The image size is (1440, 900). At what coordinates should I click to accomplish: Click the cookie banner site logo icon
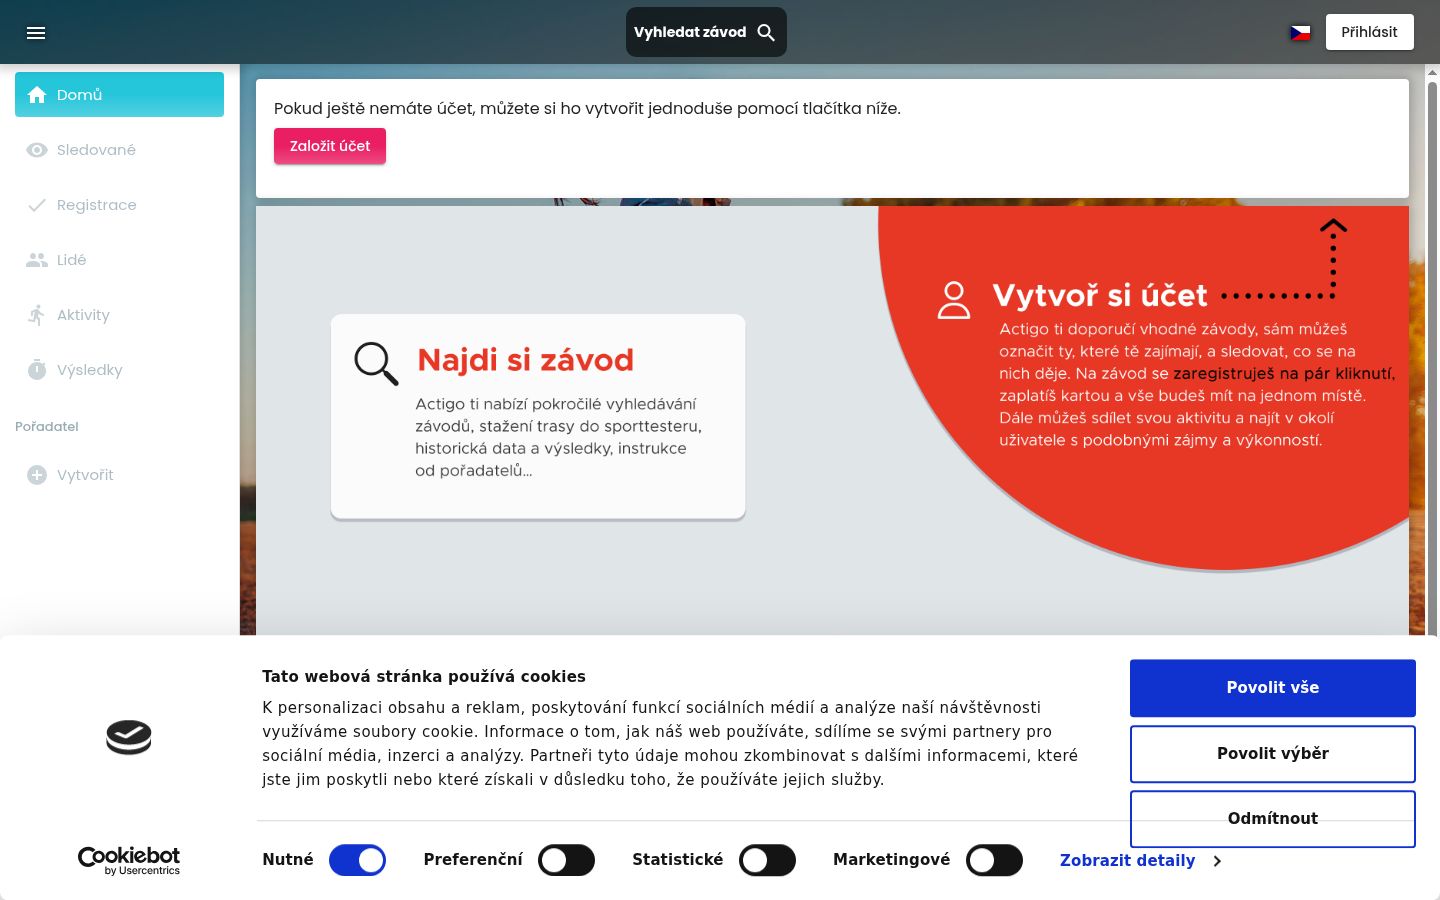click(129, 737)
